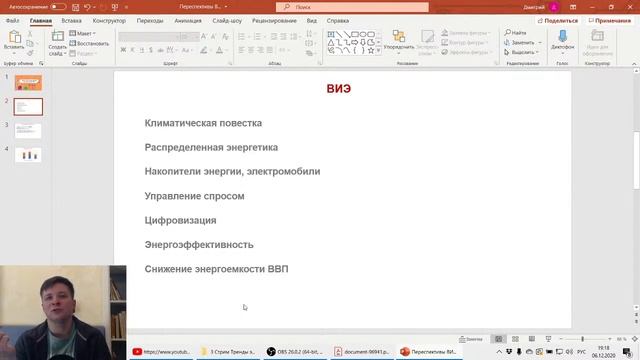This screenshot has height=360, width=640.
Task: Click the numbered list icon
Action: click(257, 37)
